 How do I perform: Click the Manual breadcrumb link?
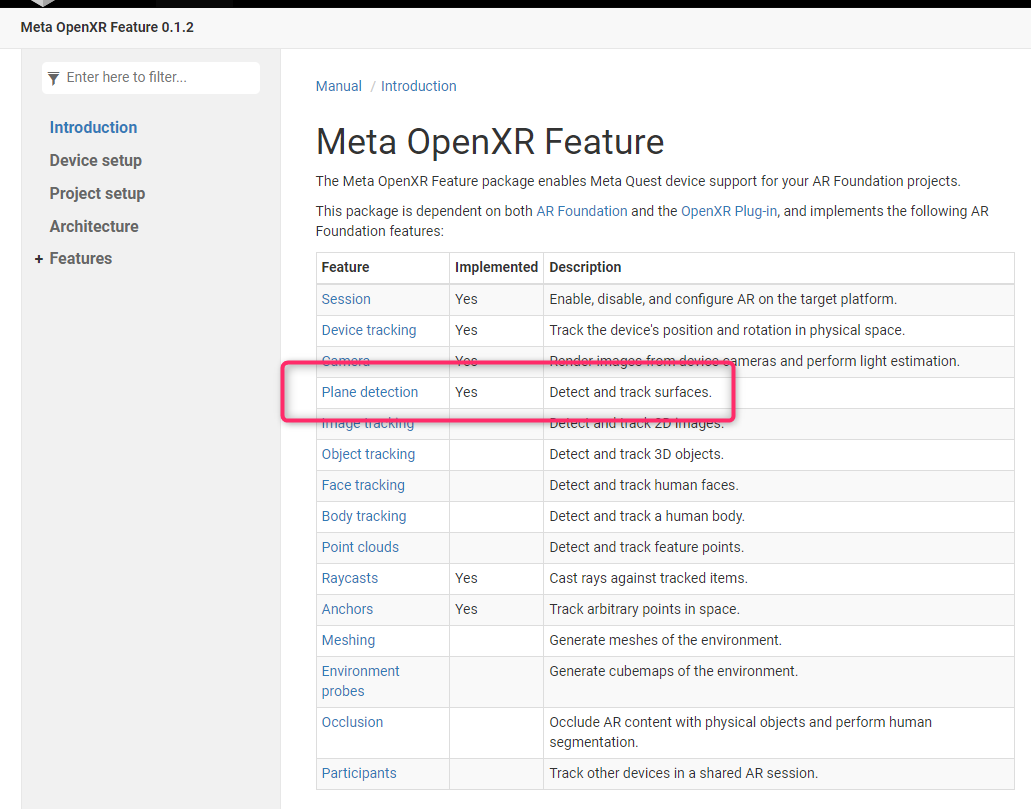(339, 86)
